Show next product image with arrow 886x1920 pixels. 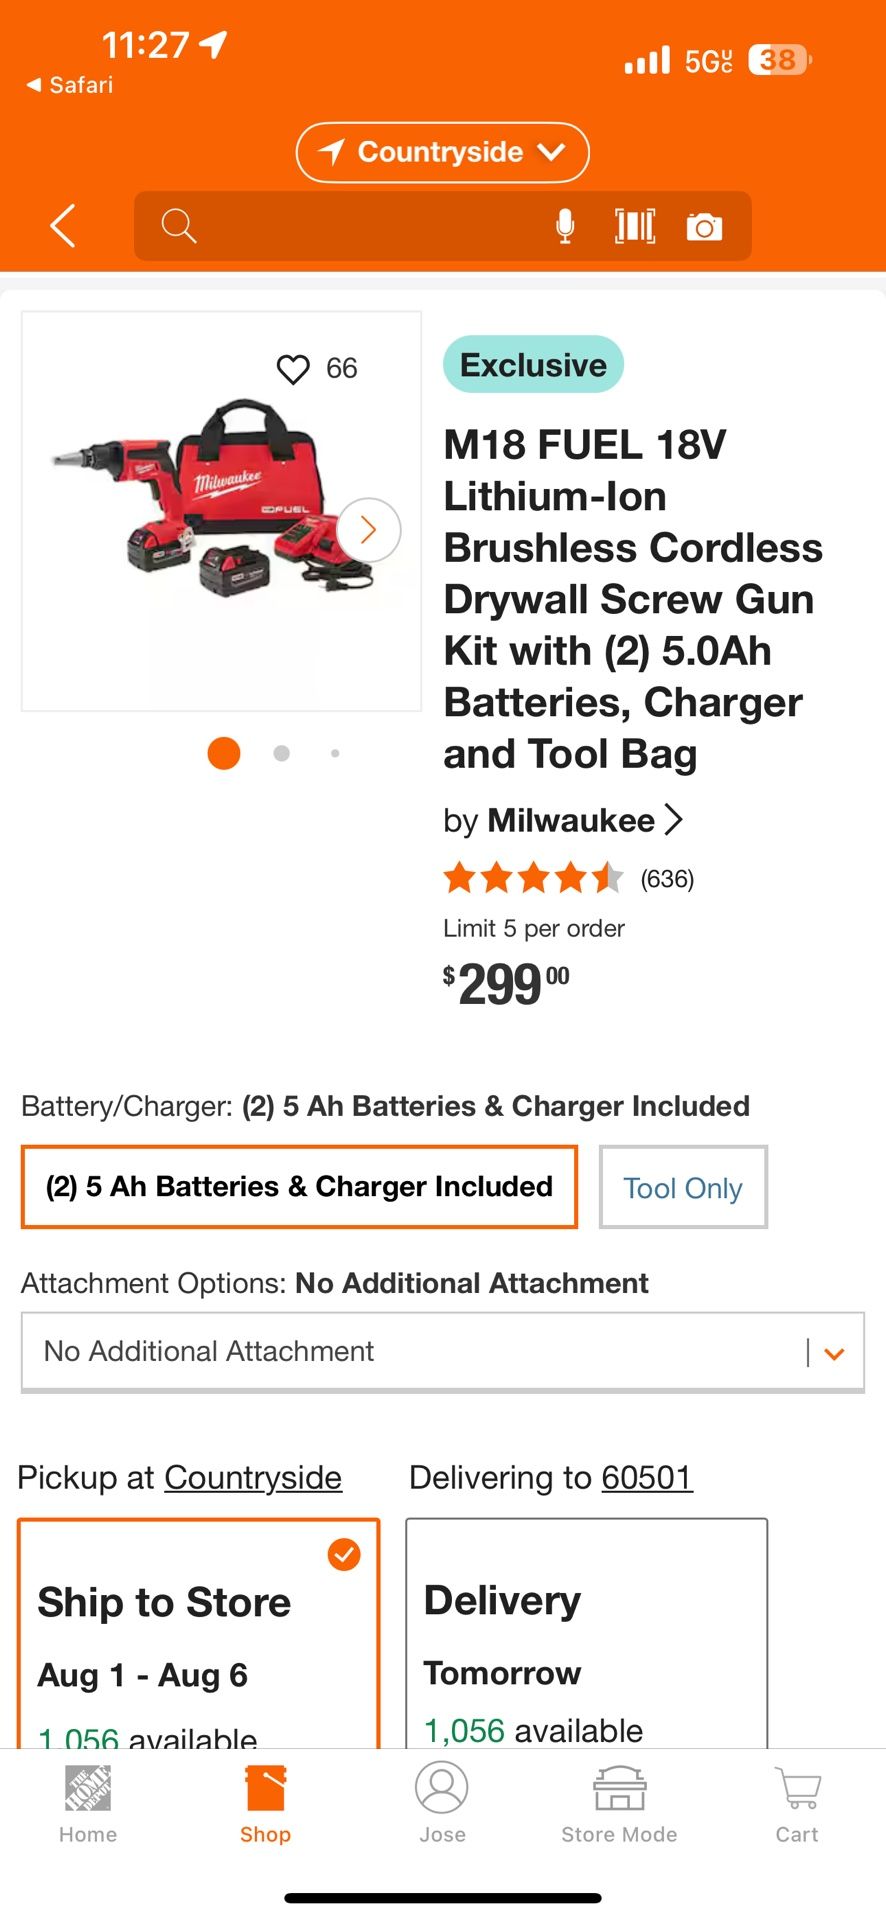pyautogui.click(x=368, y=529)
